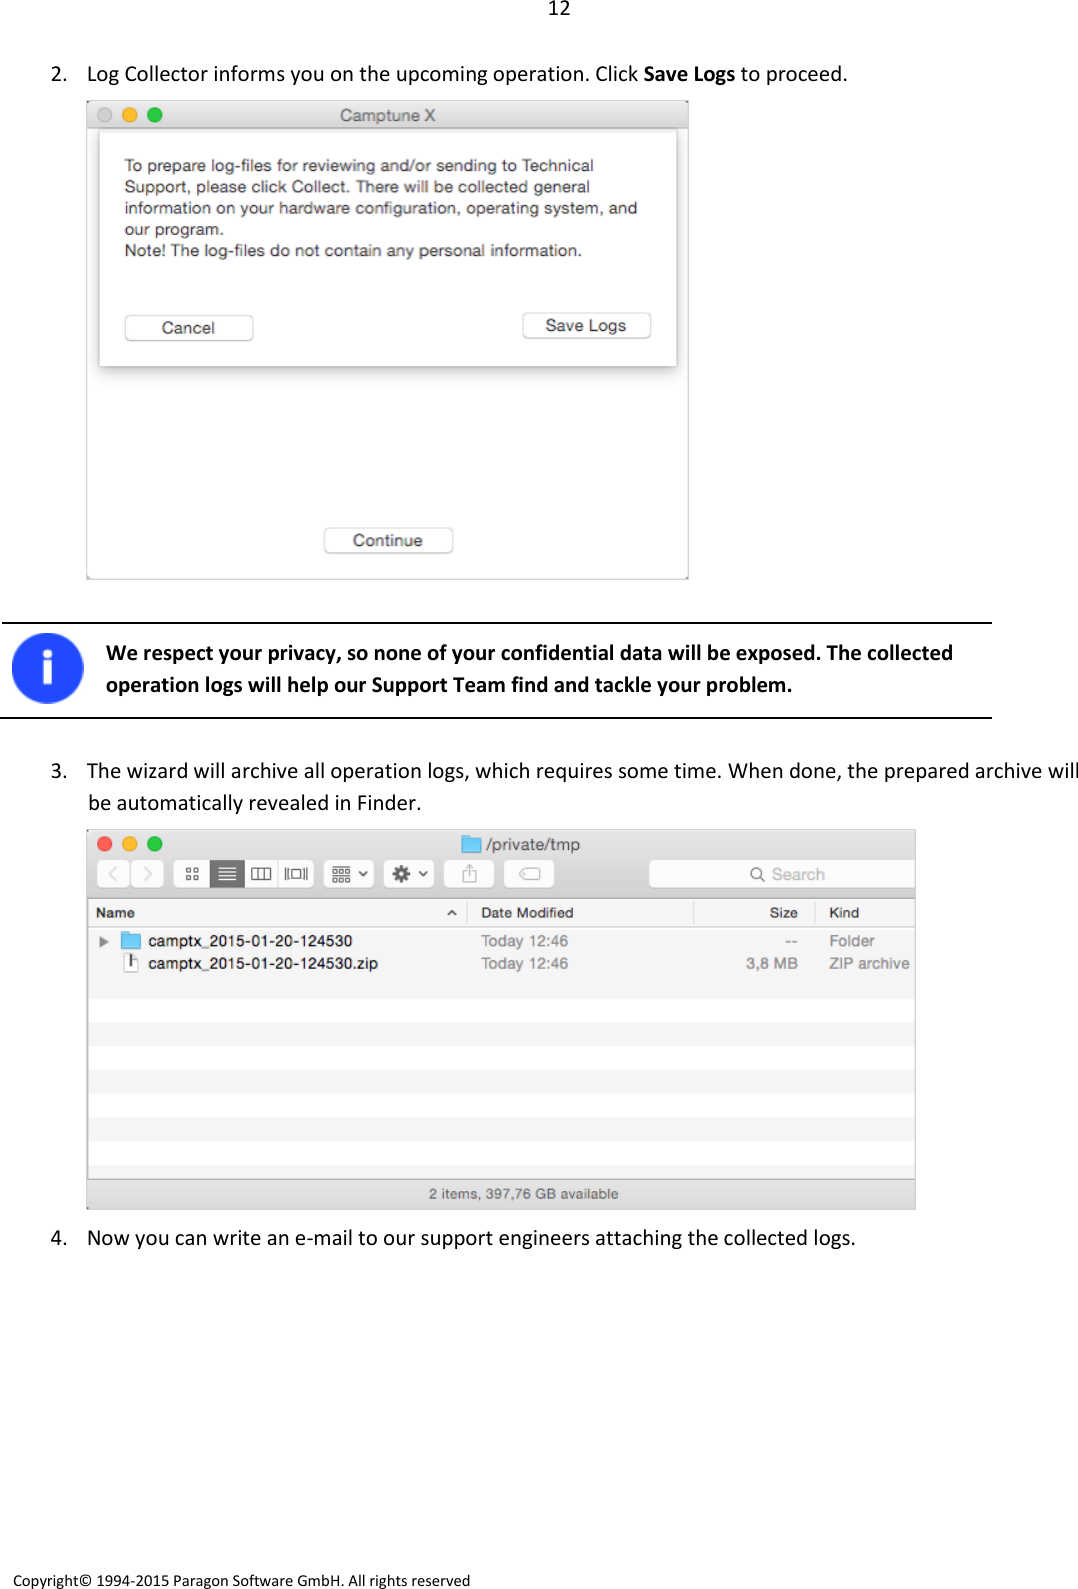
Task: Go back in Finder window
Action: (x=114, y=874)
